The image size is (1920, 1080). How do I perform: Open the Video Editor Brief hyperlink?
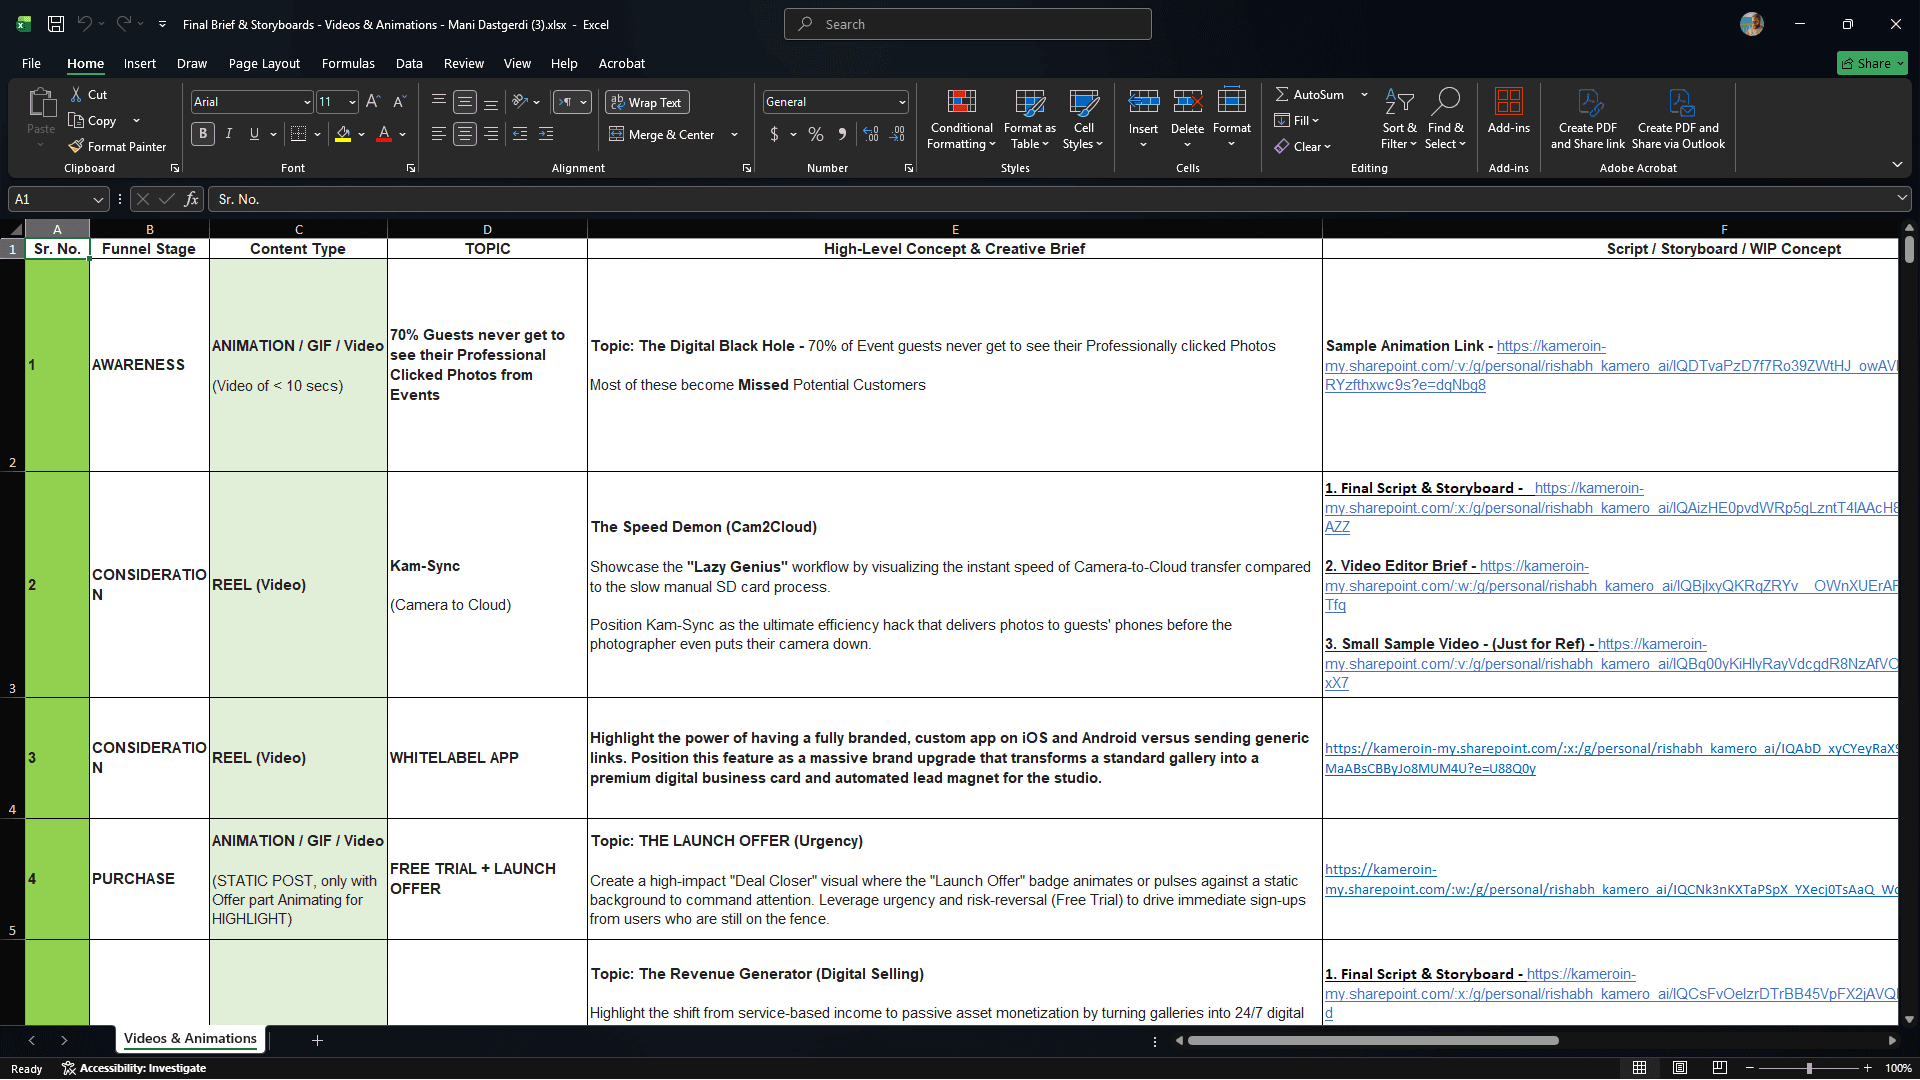pyautogui.click(x=1611, y=585)
